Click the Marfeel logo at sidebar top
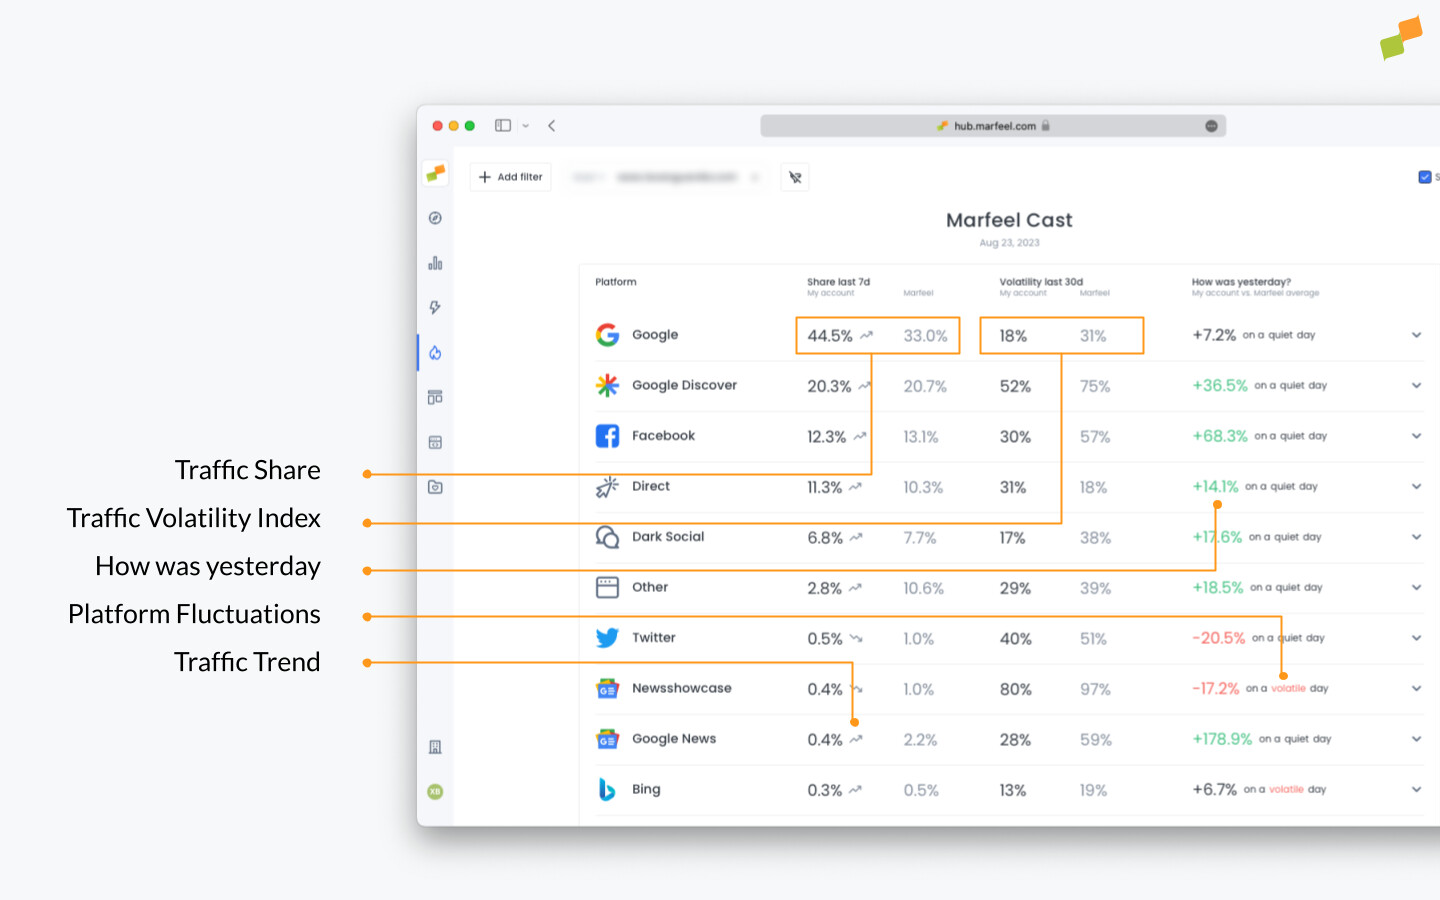The image size is (1440, 900). [435, 172]
